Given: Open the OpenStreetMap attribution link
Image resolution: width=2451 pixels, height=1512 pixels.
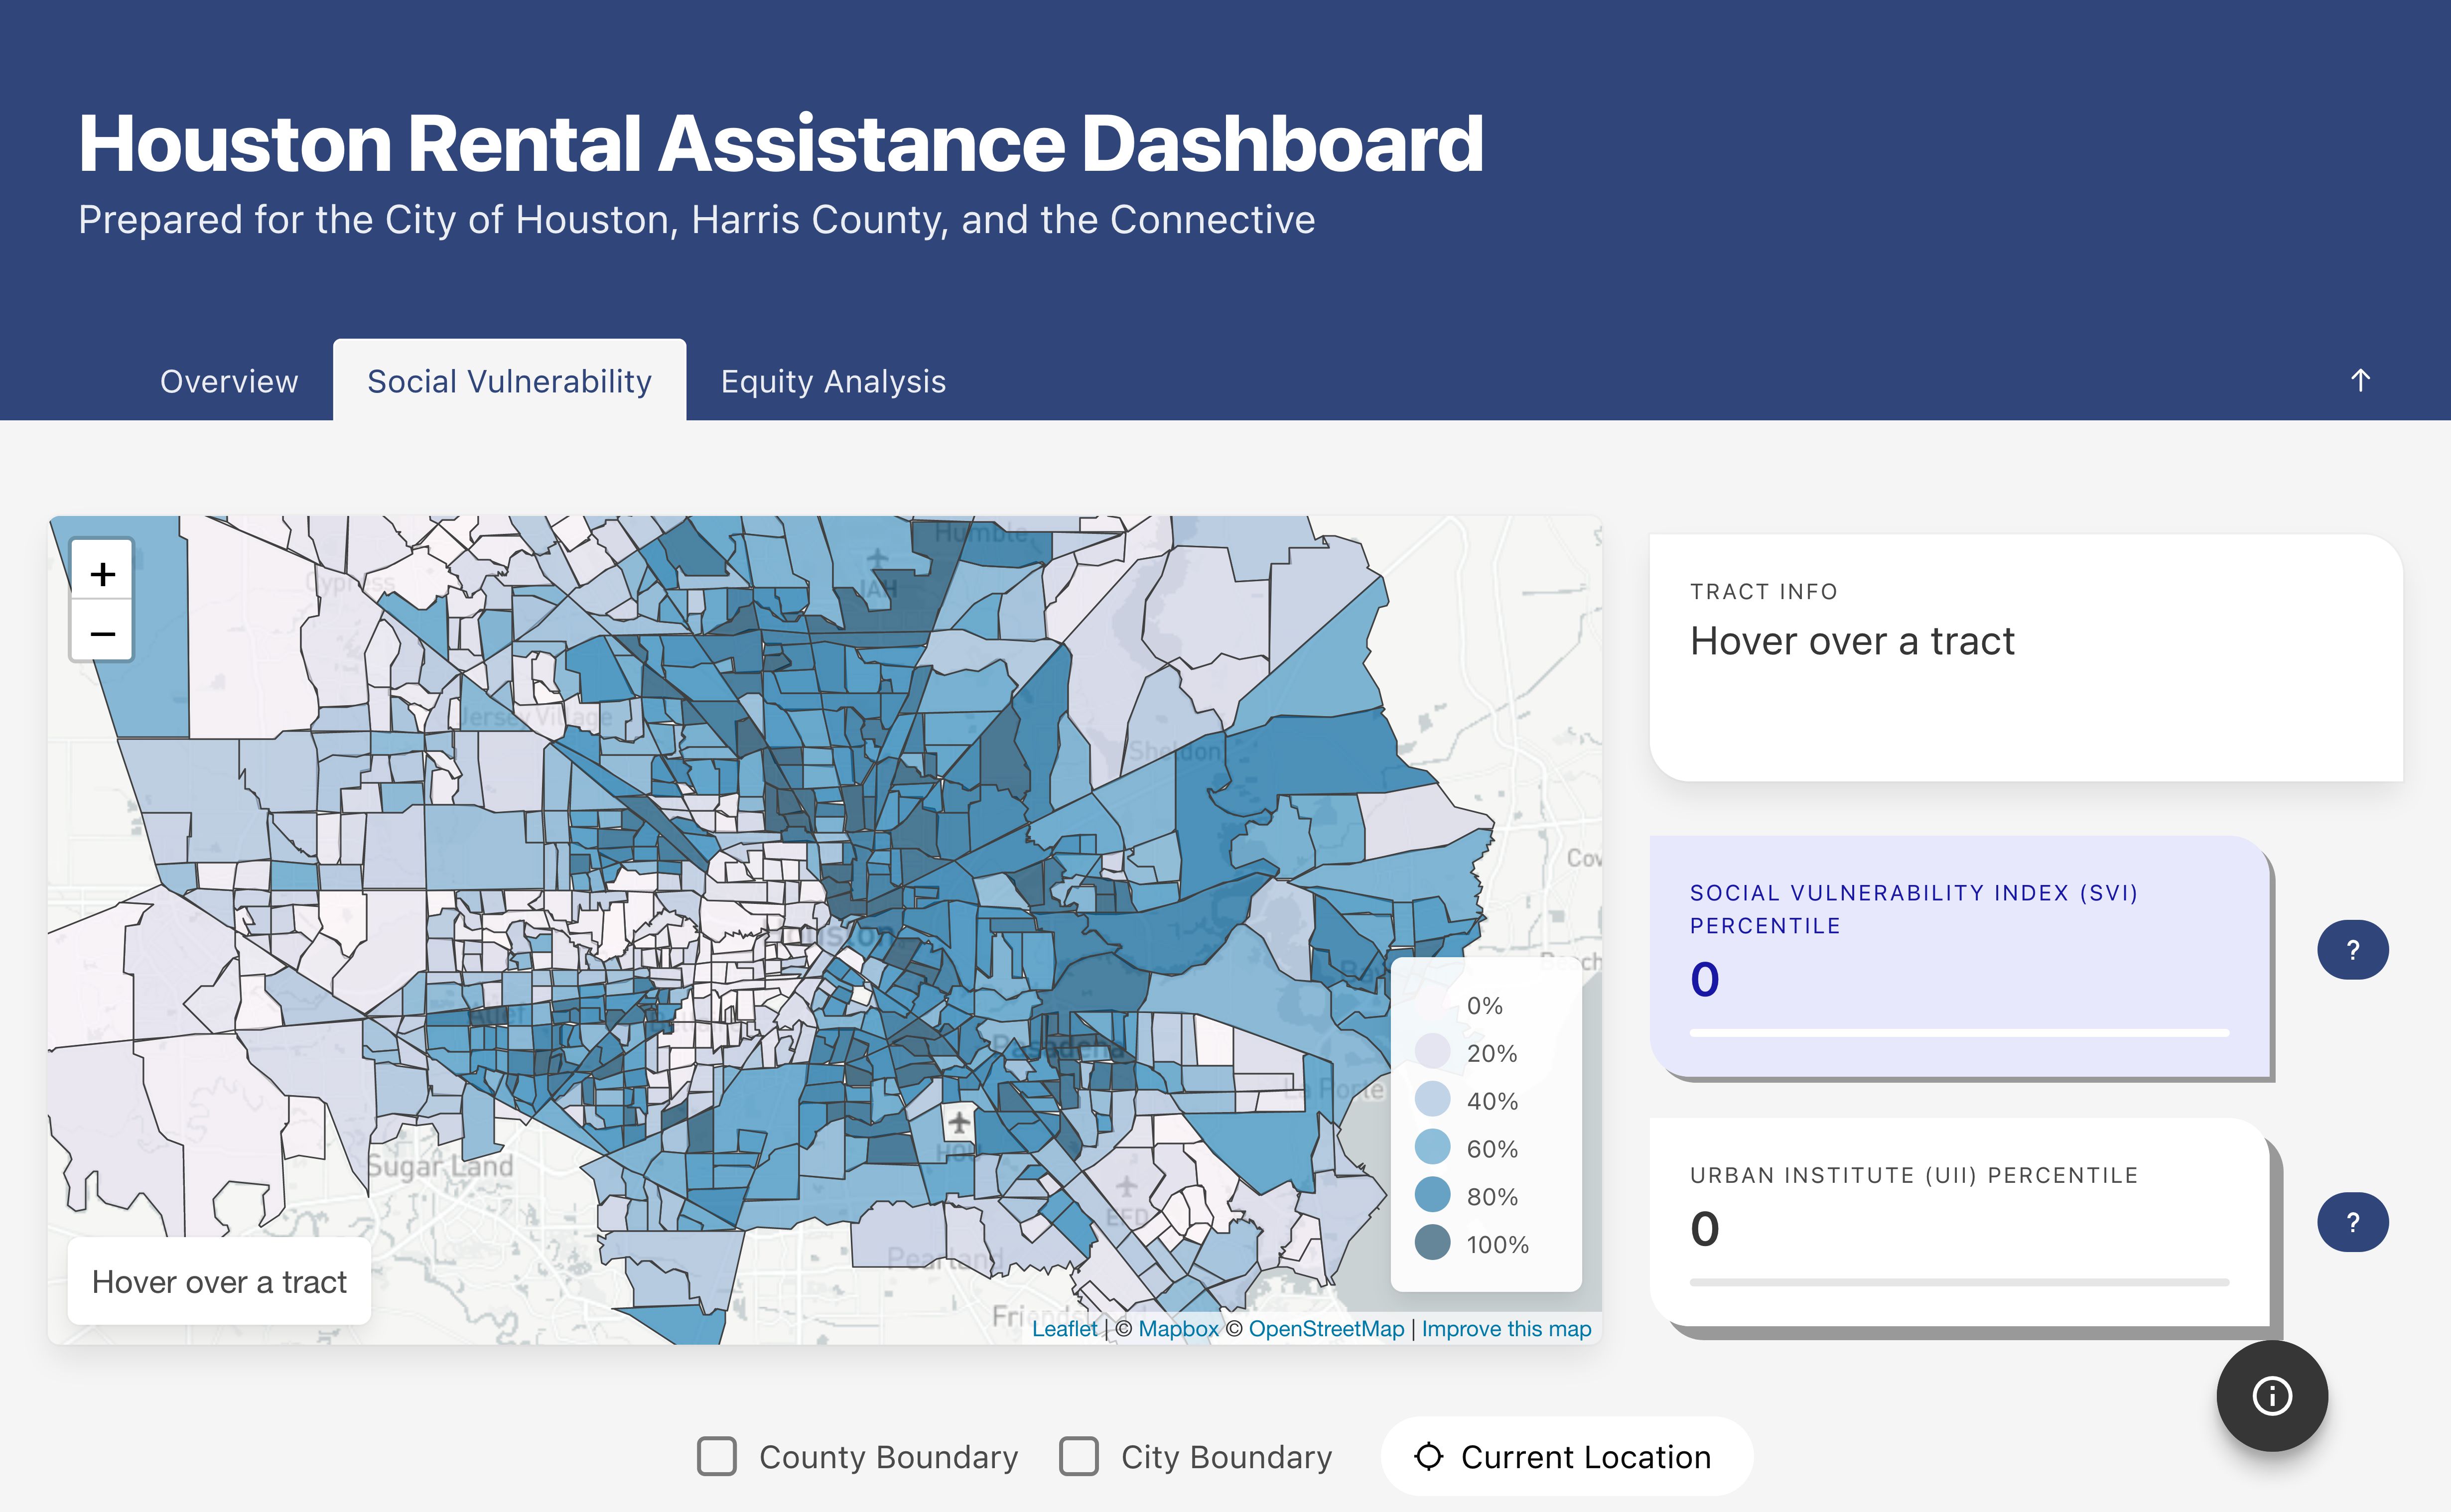Looking at the screenshot, I should [x=1326, y=1329].
